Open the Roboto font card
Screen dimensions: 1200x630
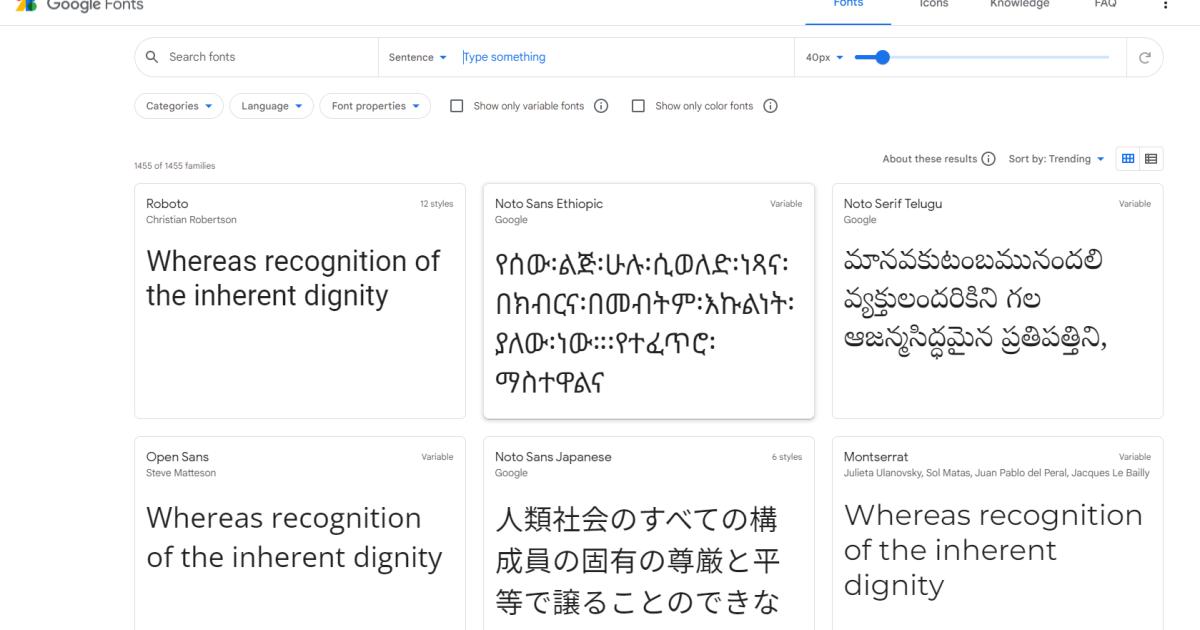(299, 300)
